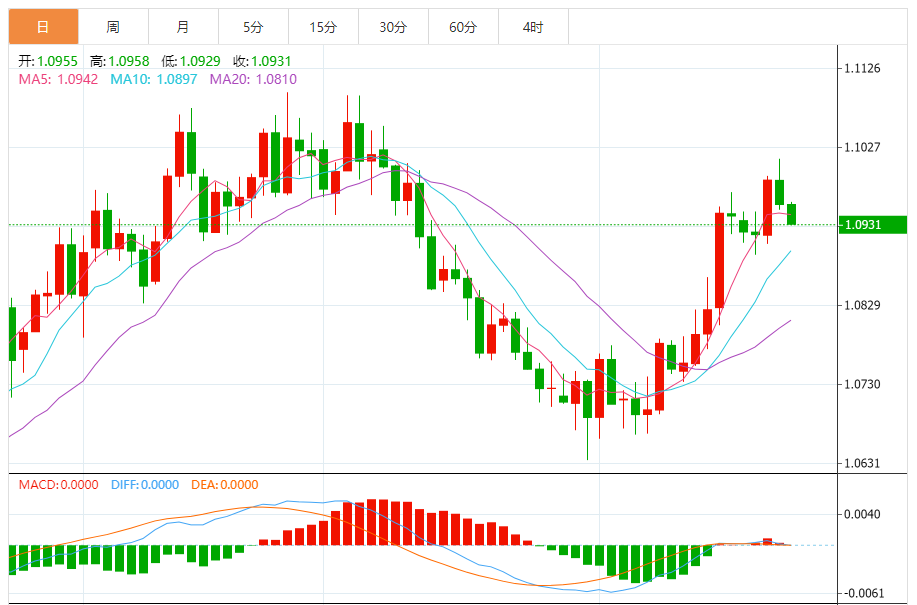Click the DIFF:0.0000 indicator label
The width and height of the screenshot is (917, 605).
point(145,485)
